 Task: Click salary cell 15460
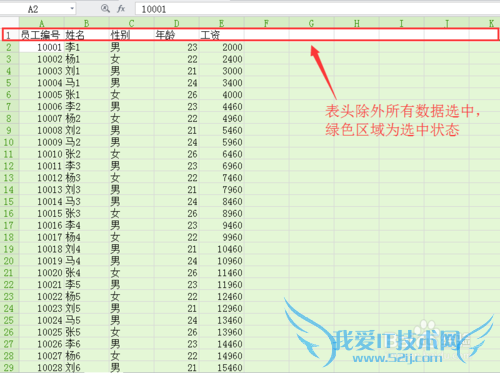coord(221,368)
